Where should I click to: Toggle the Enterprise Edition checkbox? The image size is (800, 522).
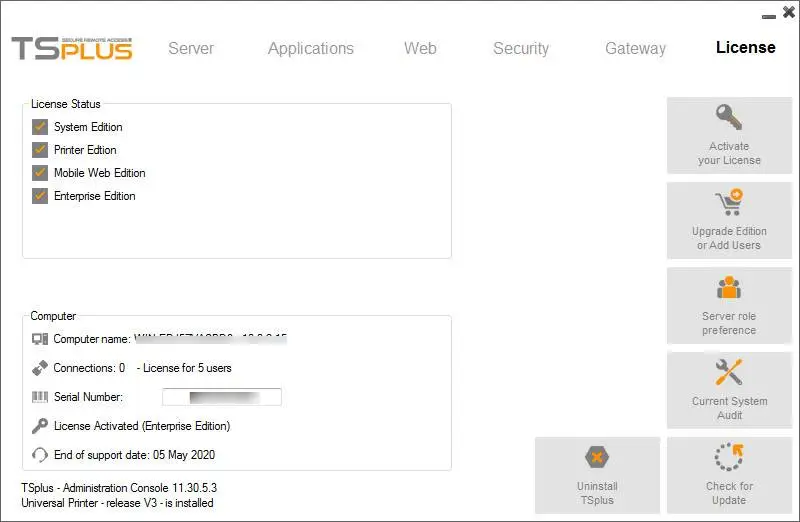pos(40,195)
